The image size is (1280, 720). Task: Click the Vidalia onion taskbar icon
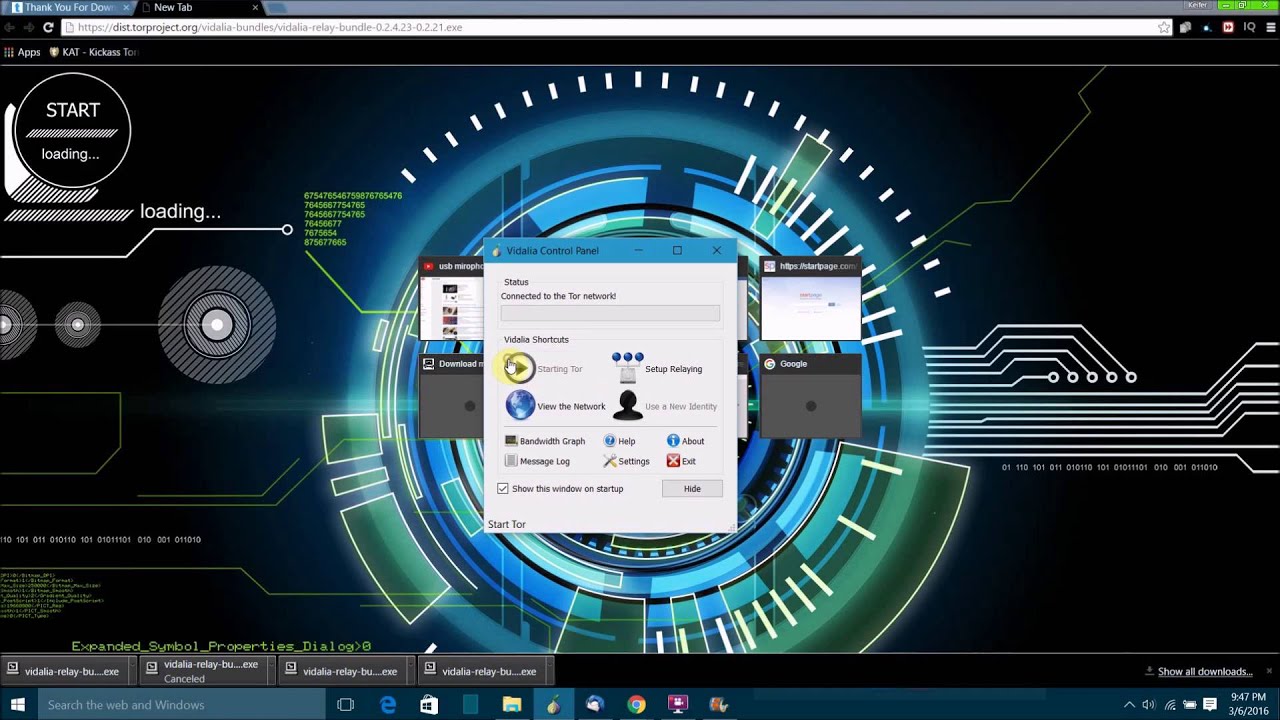[x=553, y=704]
